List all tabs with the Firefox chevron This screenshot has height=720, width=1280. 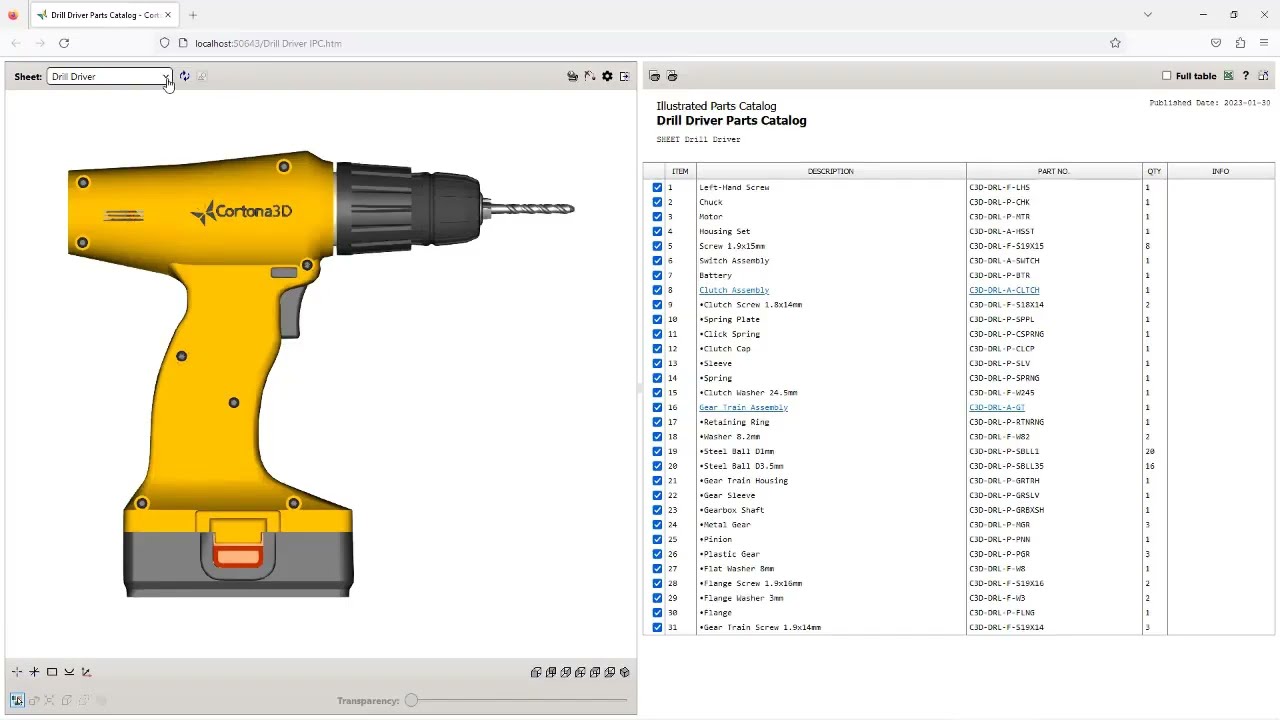[1148, 15]
